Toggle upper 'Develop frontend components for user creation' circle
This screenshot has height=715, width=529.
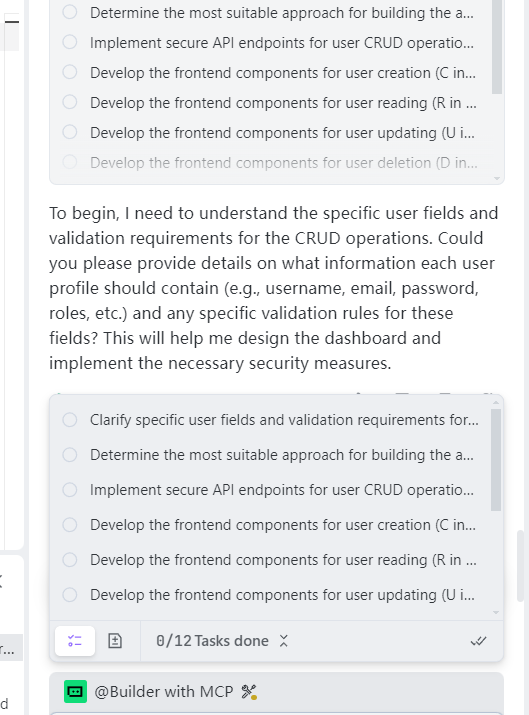pos(70,72)
